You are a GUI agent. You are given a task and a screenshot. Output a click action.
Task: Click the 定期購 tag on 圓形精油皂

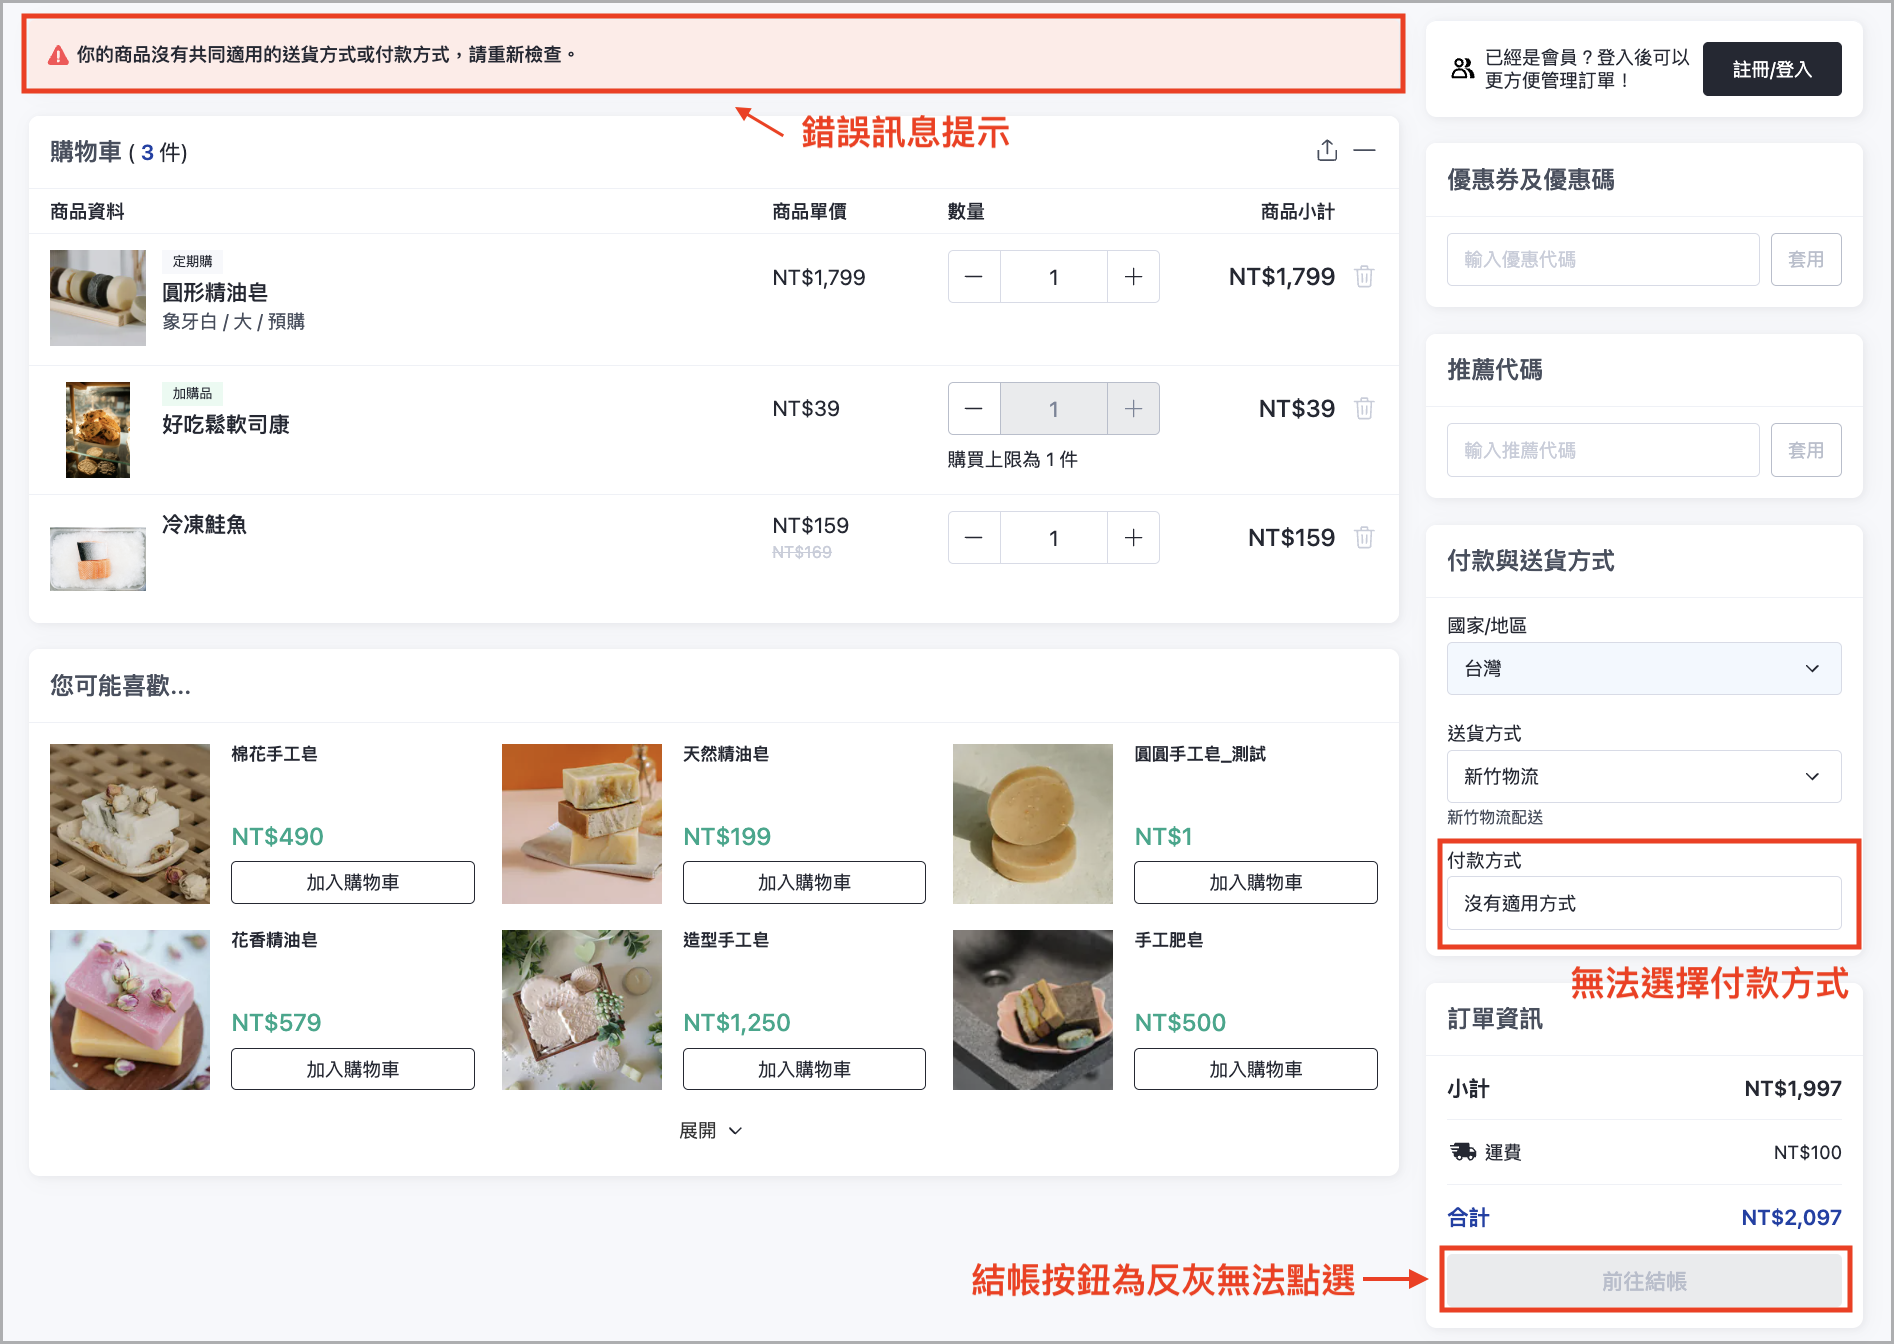click(x=192, y=261)
